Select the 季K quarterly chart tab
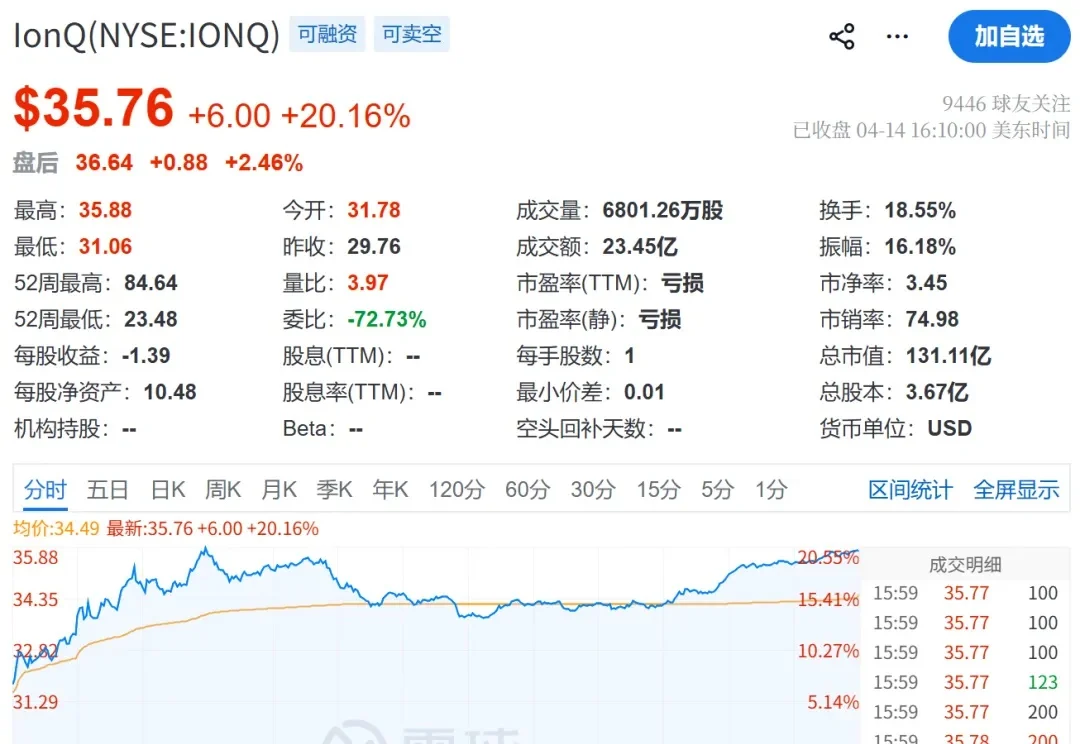 [334, 489]
